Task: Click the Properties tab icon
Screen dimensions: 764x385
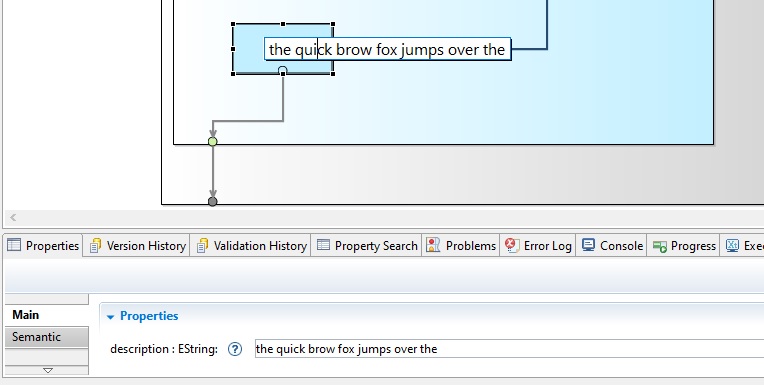Action: [14, 245]
